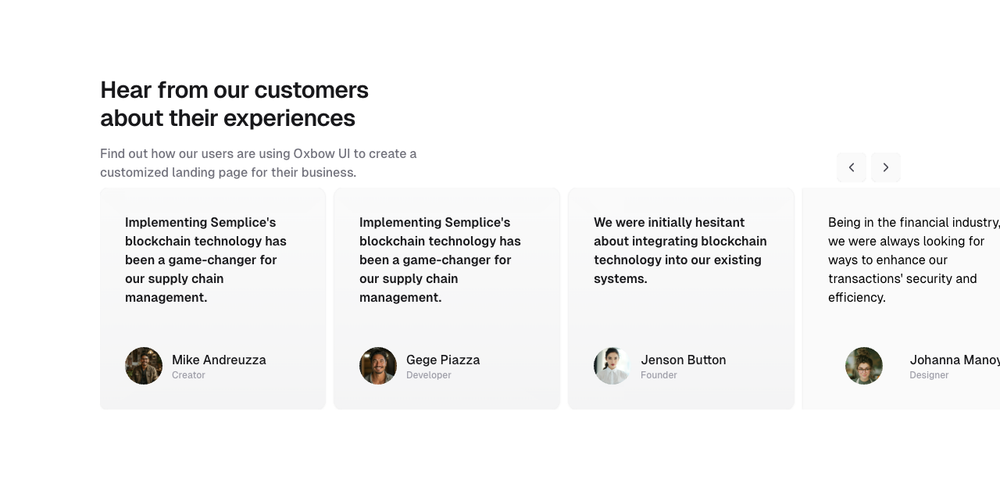The image size is (1000, 491).
Task: Click the 'Being in the financial industry' quote
Action: click(x=908, y=260)
